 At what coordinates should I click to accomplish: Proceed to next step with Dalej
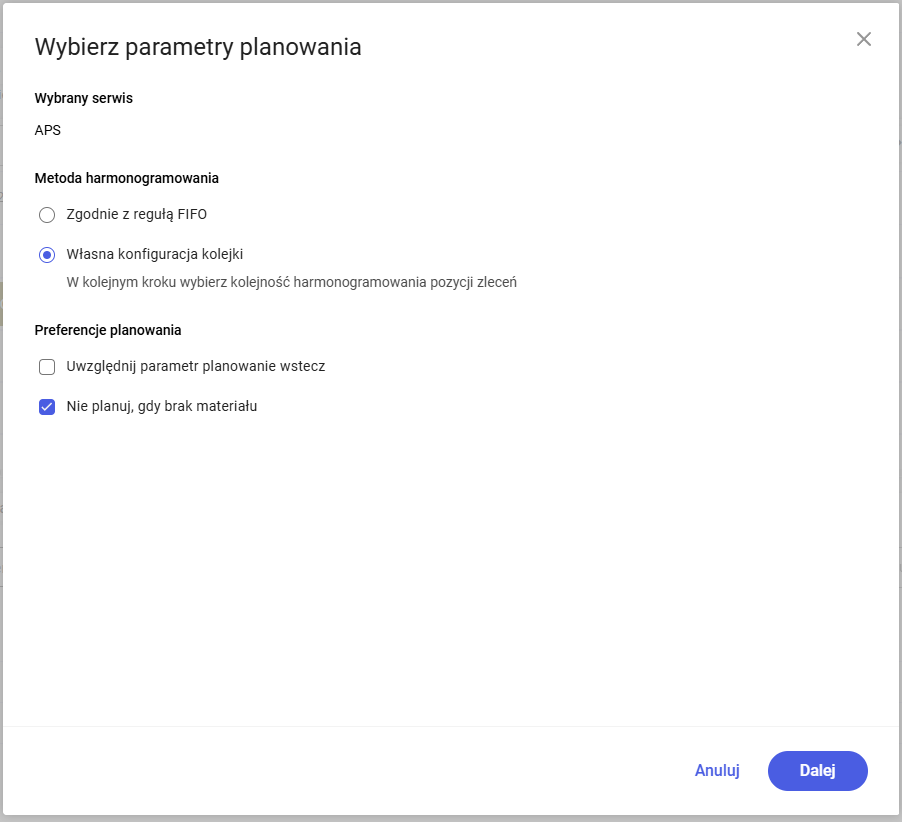click(x=817, y=770)
